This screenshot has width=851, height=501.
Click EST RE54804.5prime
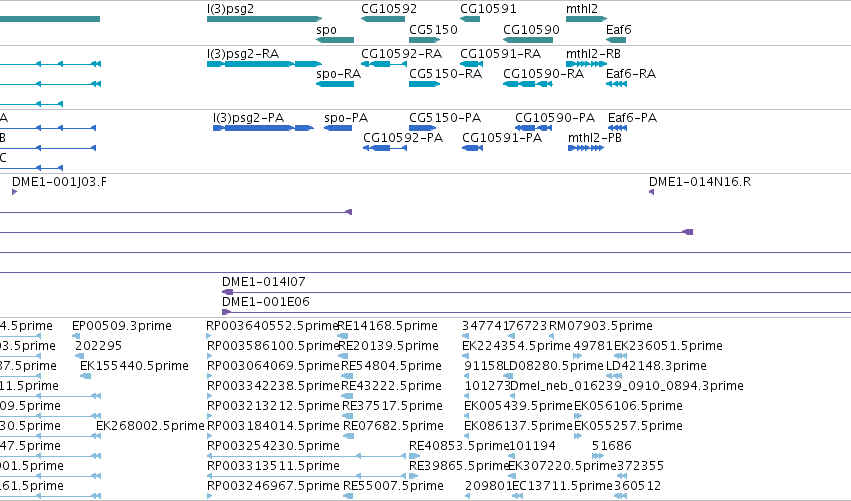tap(391, 366)
